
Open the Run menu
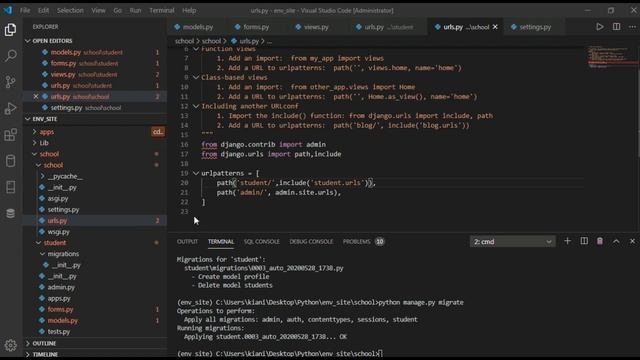point(136,10)
